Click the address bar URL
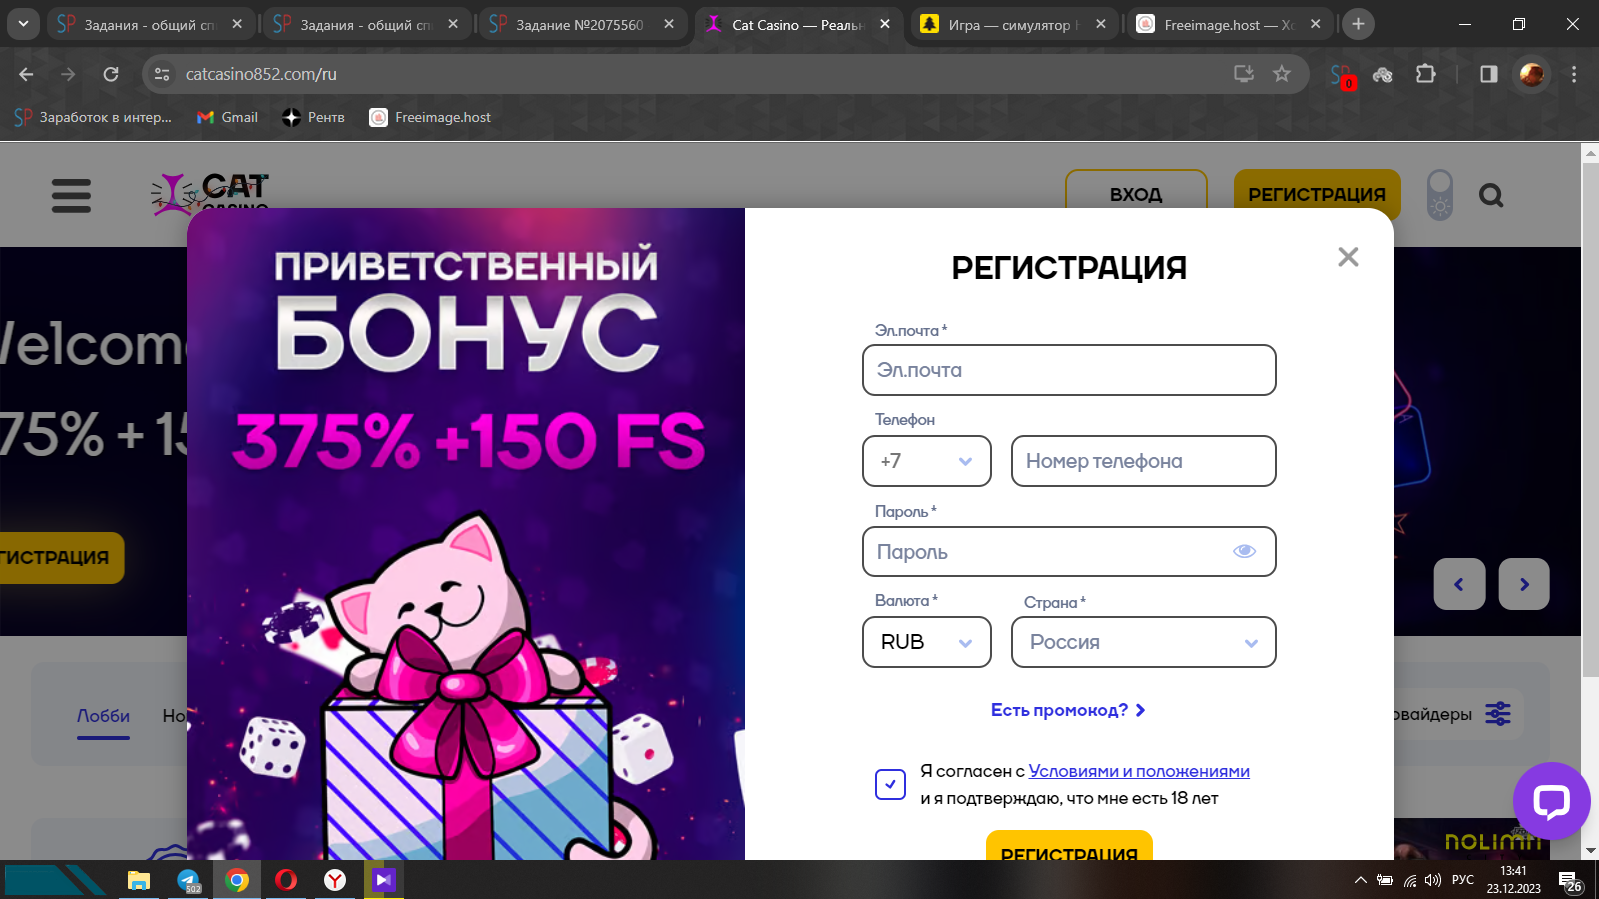Image resolution: width=1599 pixels, height=899 pixels. click(x=261, y=74)
